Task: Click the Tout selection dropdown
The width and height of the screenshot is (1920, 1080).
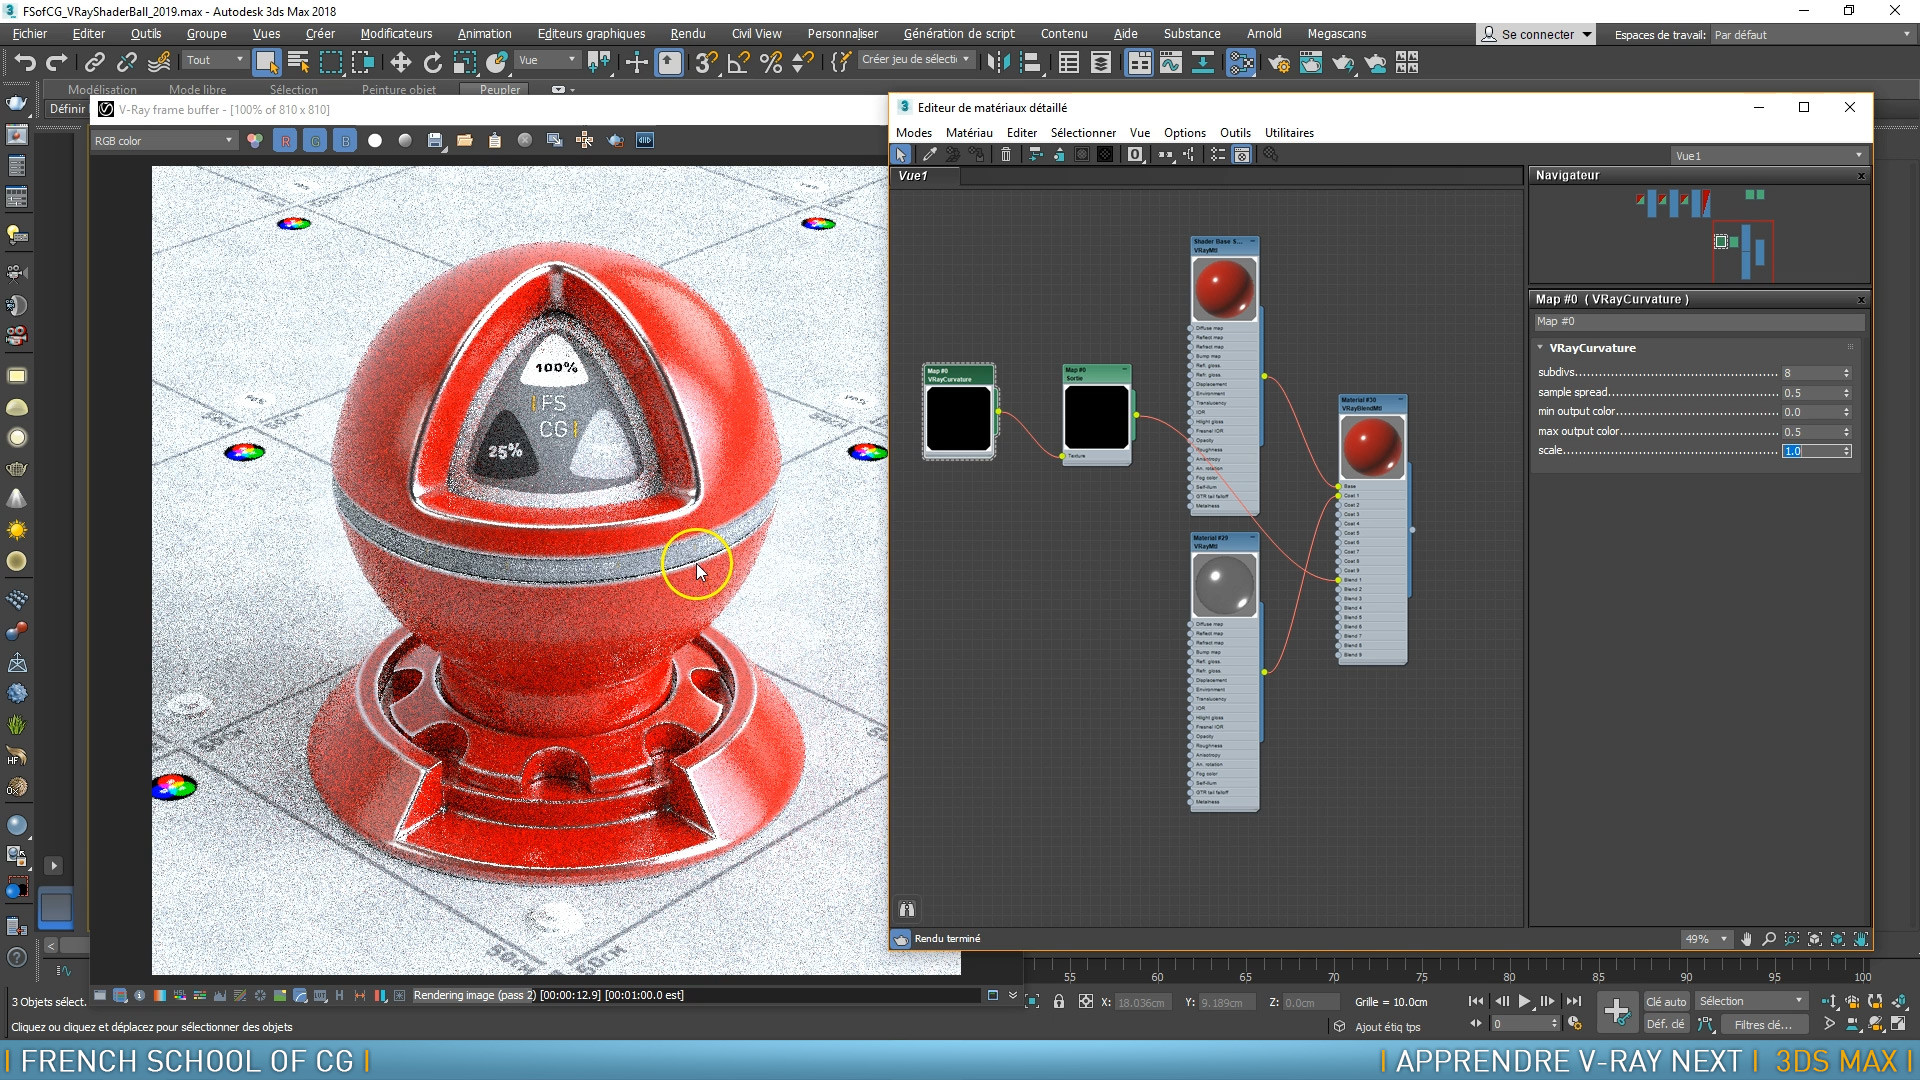Action: click(x=212, y=61)
